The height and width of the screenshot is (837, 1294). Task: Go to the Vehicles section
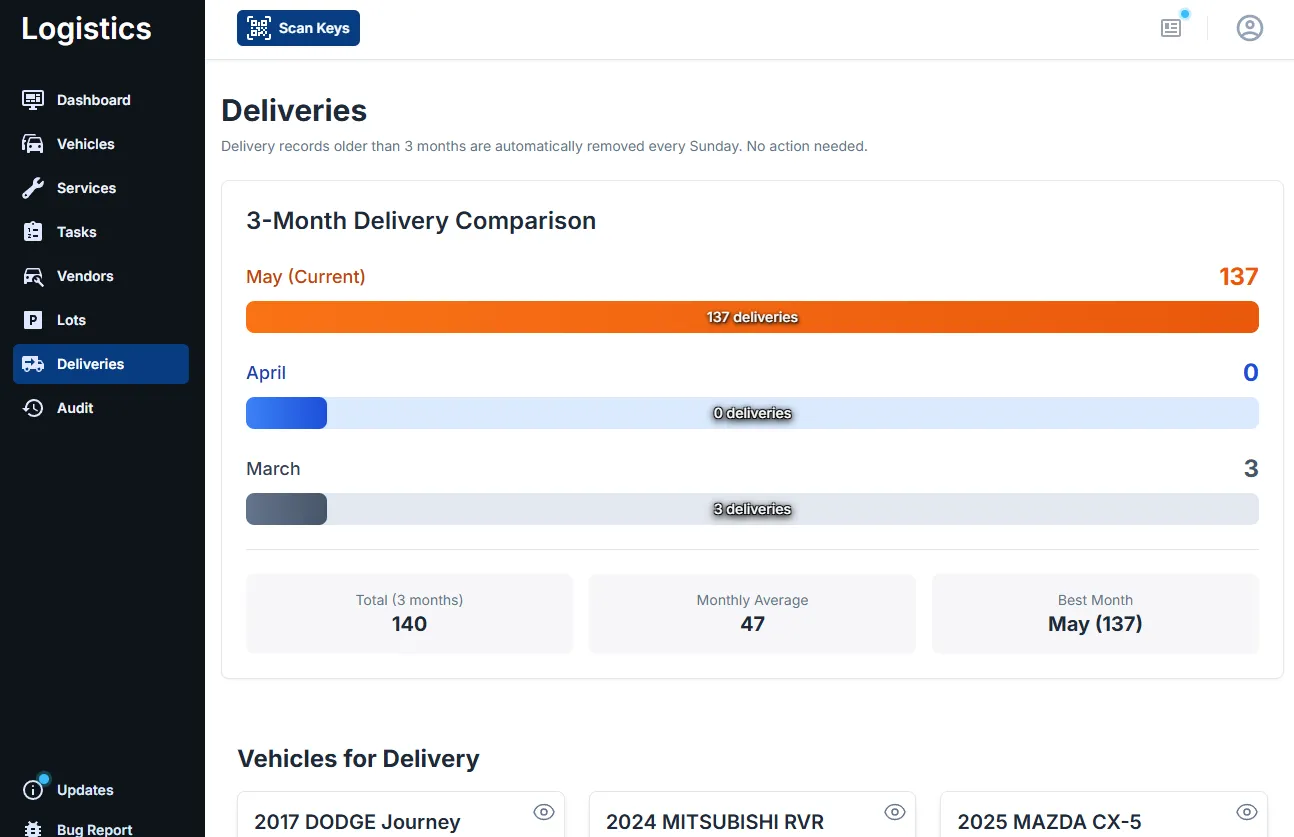[101, 144]
